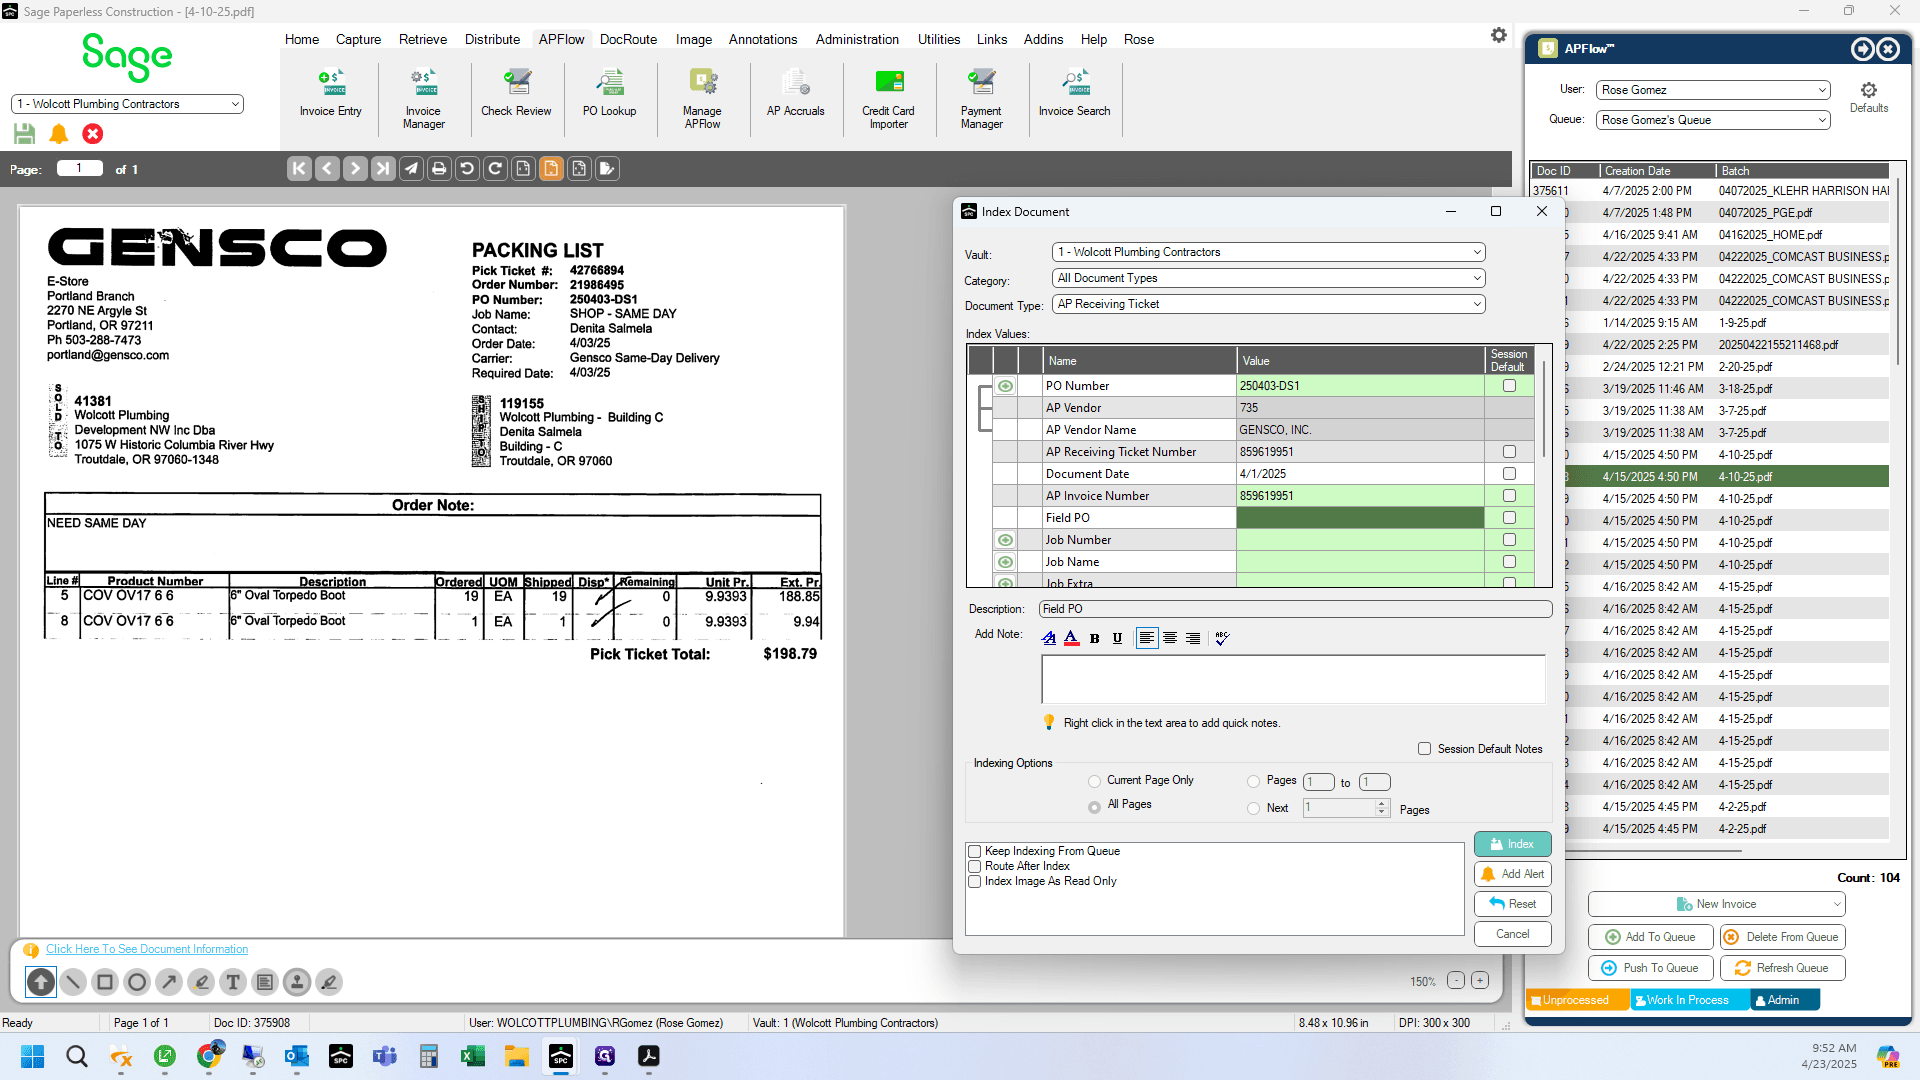The image size is (1920, 1080).
Task: Enable Keep Indexing From Queue
Action: (974, 852)
